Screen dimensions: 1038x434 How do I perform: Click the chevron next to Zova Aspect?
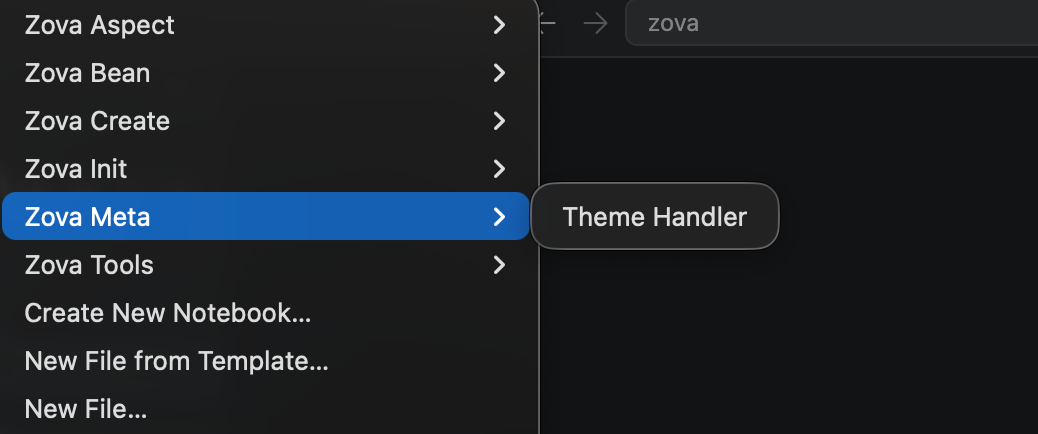coord(499,26)
